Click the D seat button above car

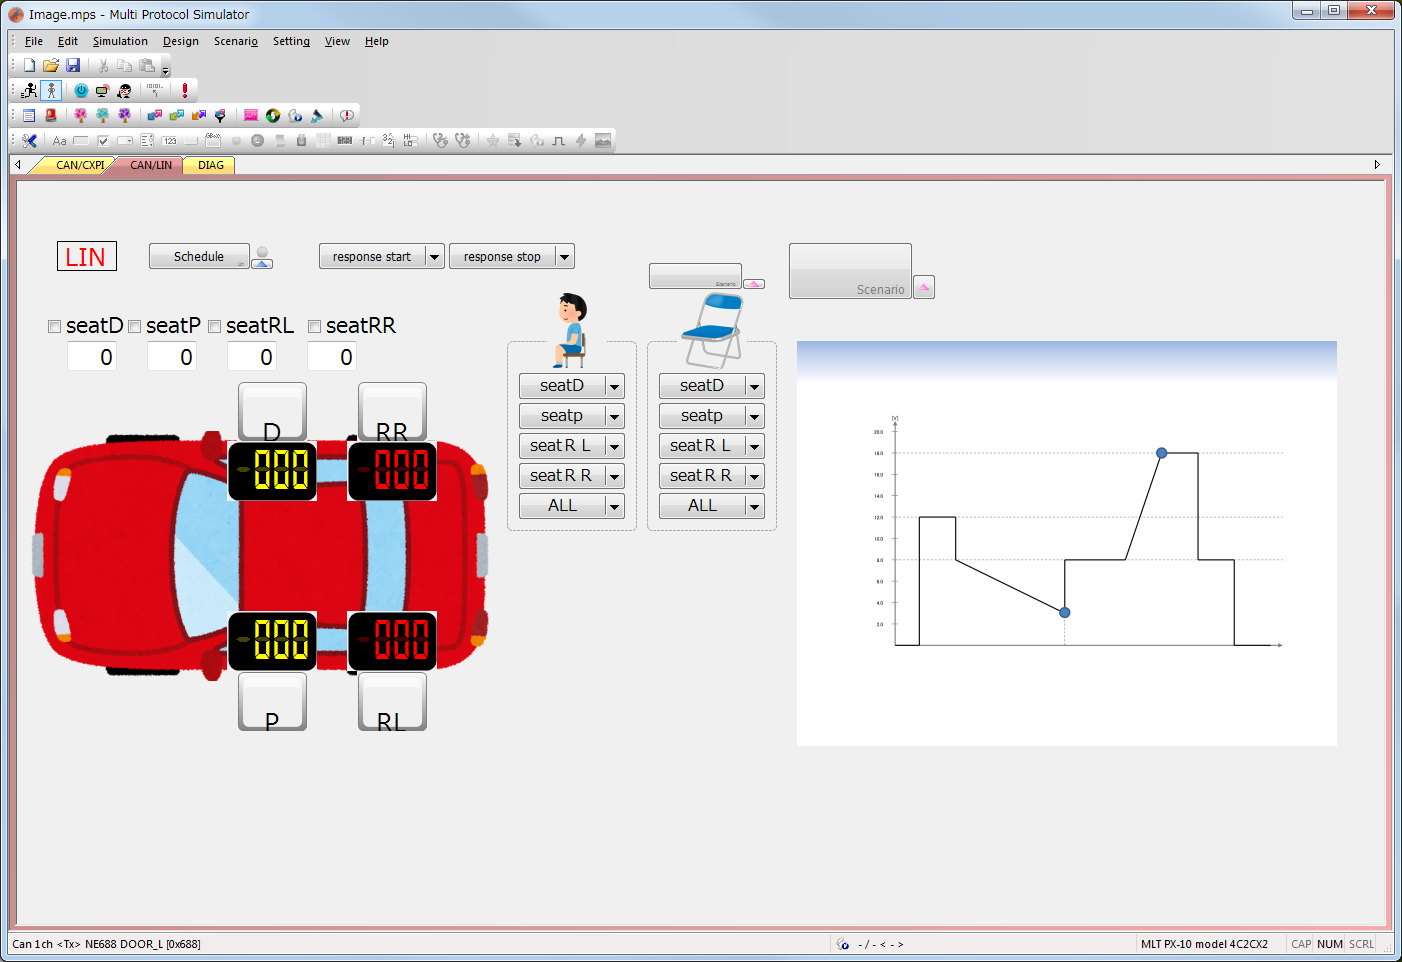coord(272,411)
